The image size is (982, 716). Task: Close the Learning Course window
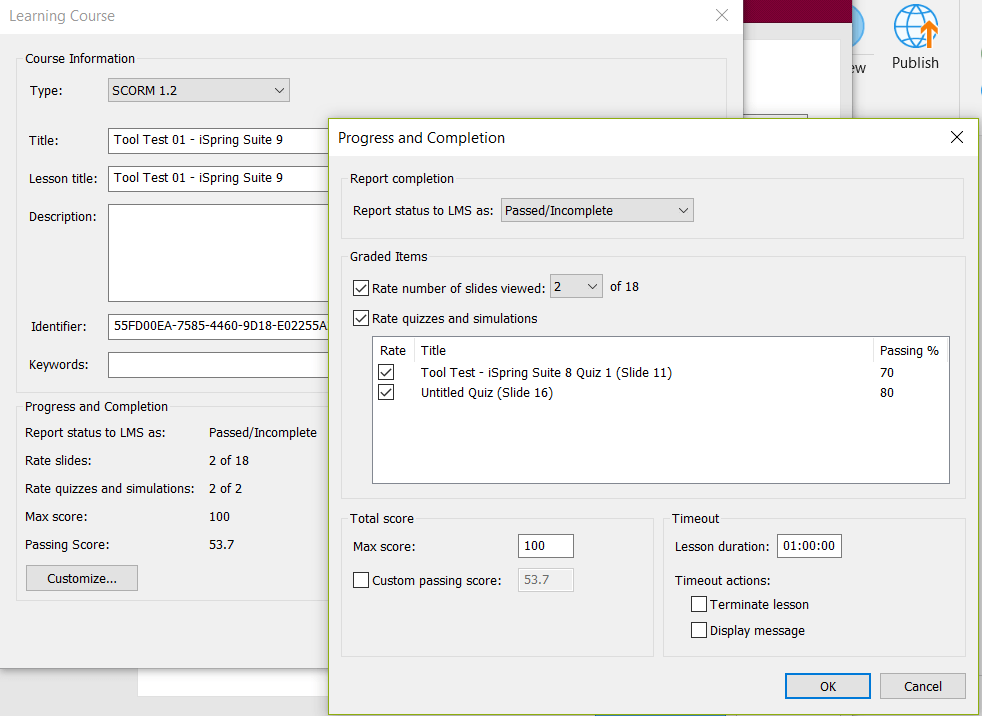(721, 15)
